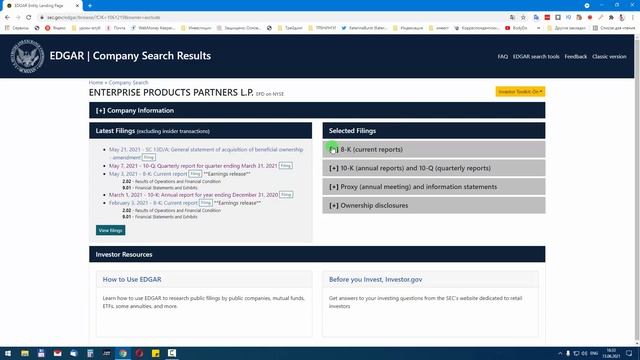Open the Инвестиции bookmark folder

(x=196, y=28)
